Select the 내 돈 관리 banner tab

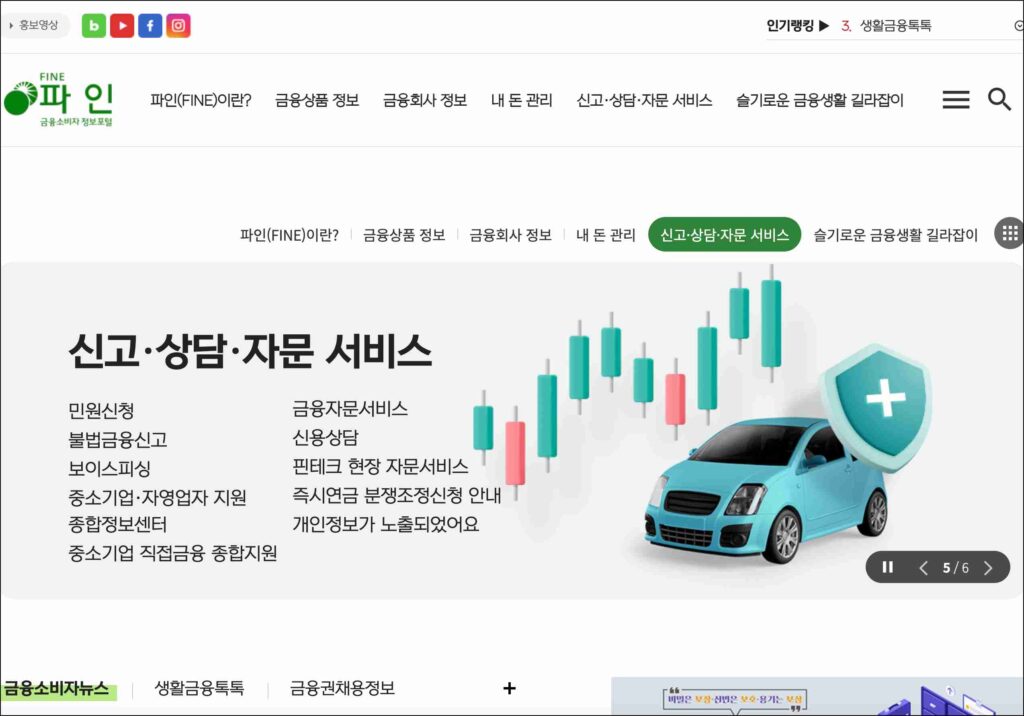[x=605, y=235]
